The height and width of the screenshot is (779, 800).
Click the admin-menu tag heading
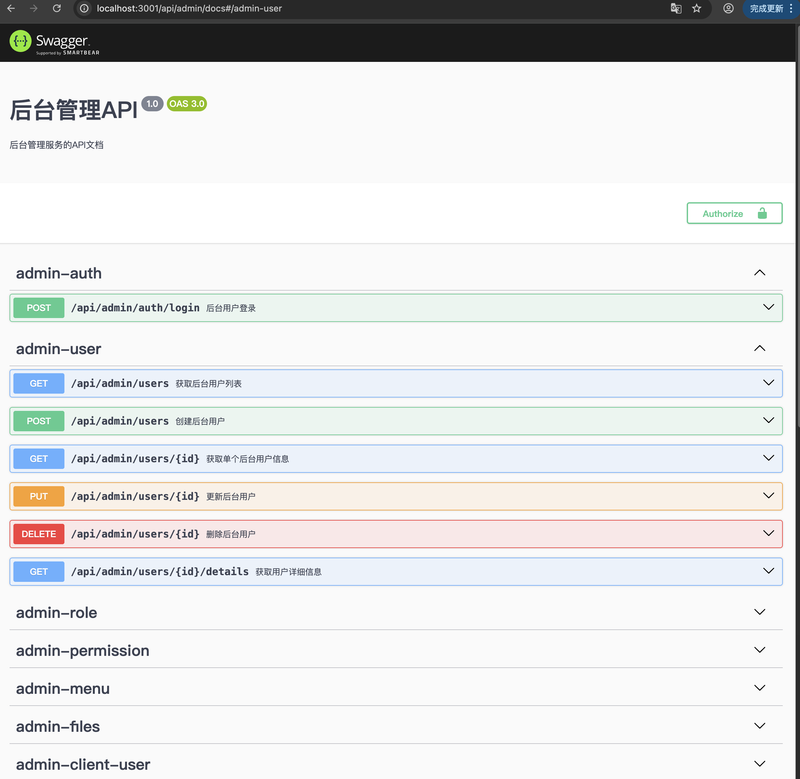point(63,689)
